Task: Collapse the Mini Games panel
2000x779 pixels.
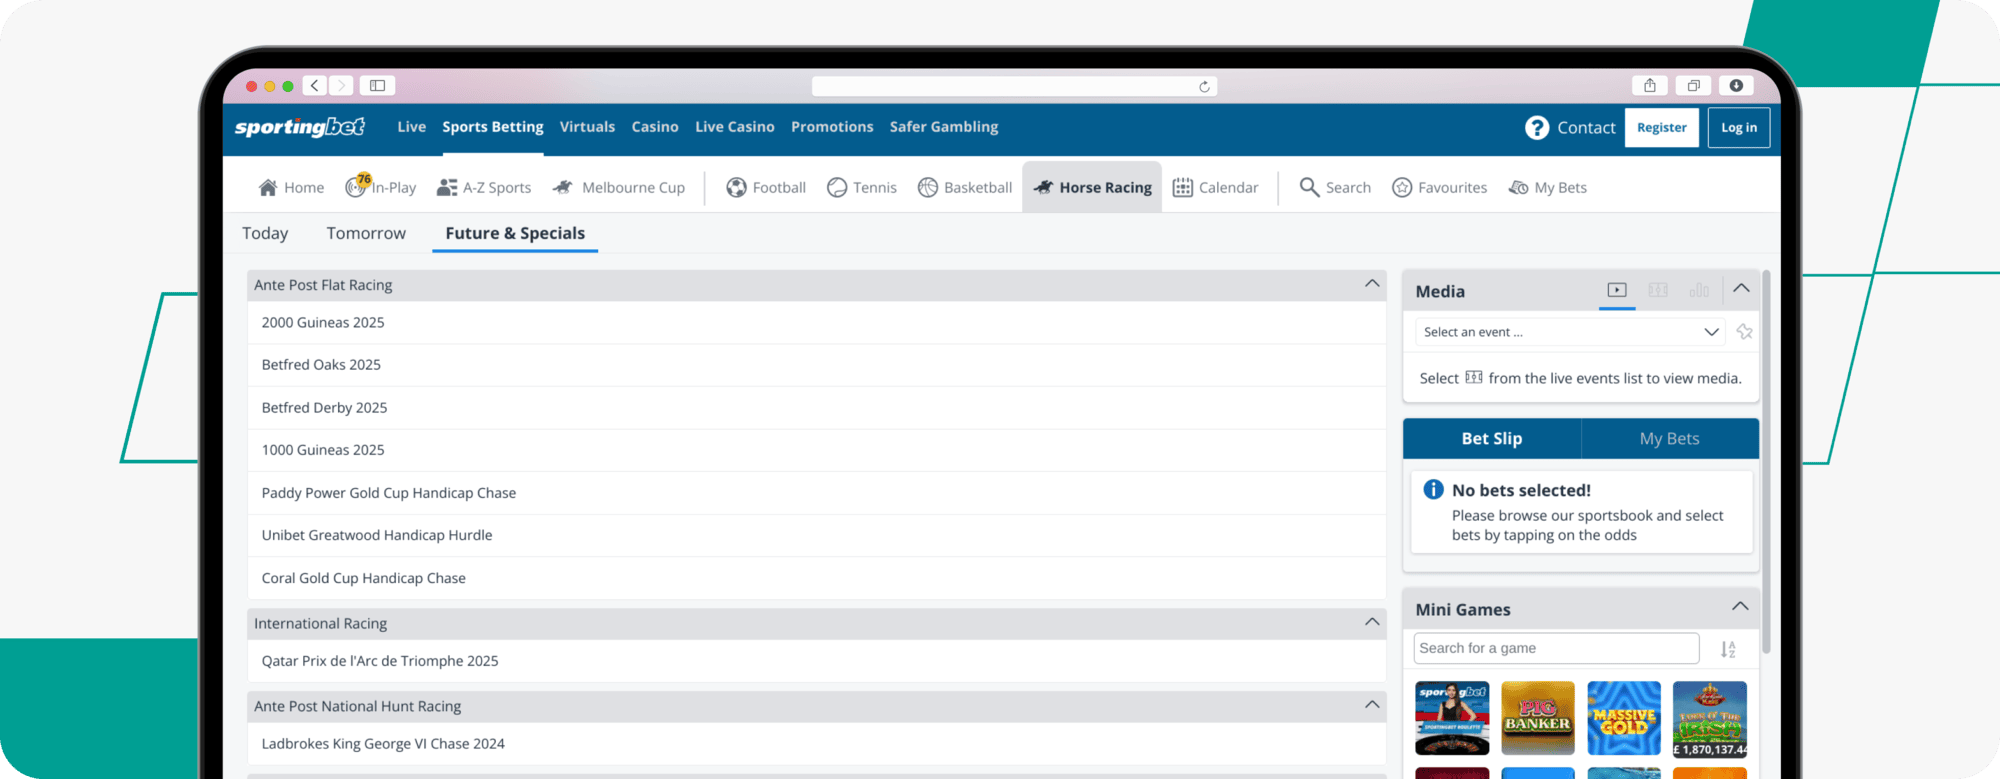Action: [1740, 606]
